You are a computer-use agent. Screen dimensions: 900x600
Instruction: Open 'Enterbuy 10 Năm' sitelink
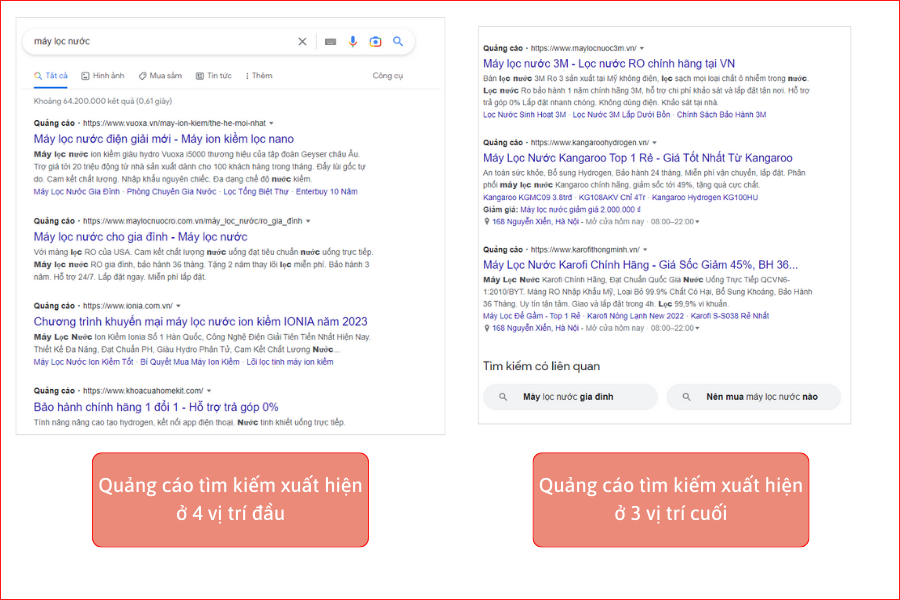327,192
